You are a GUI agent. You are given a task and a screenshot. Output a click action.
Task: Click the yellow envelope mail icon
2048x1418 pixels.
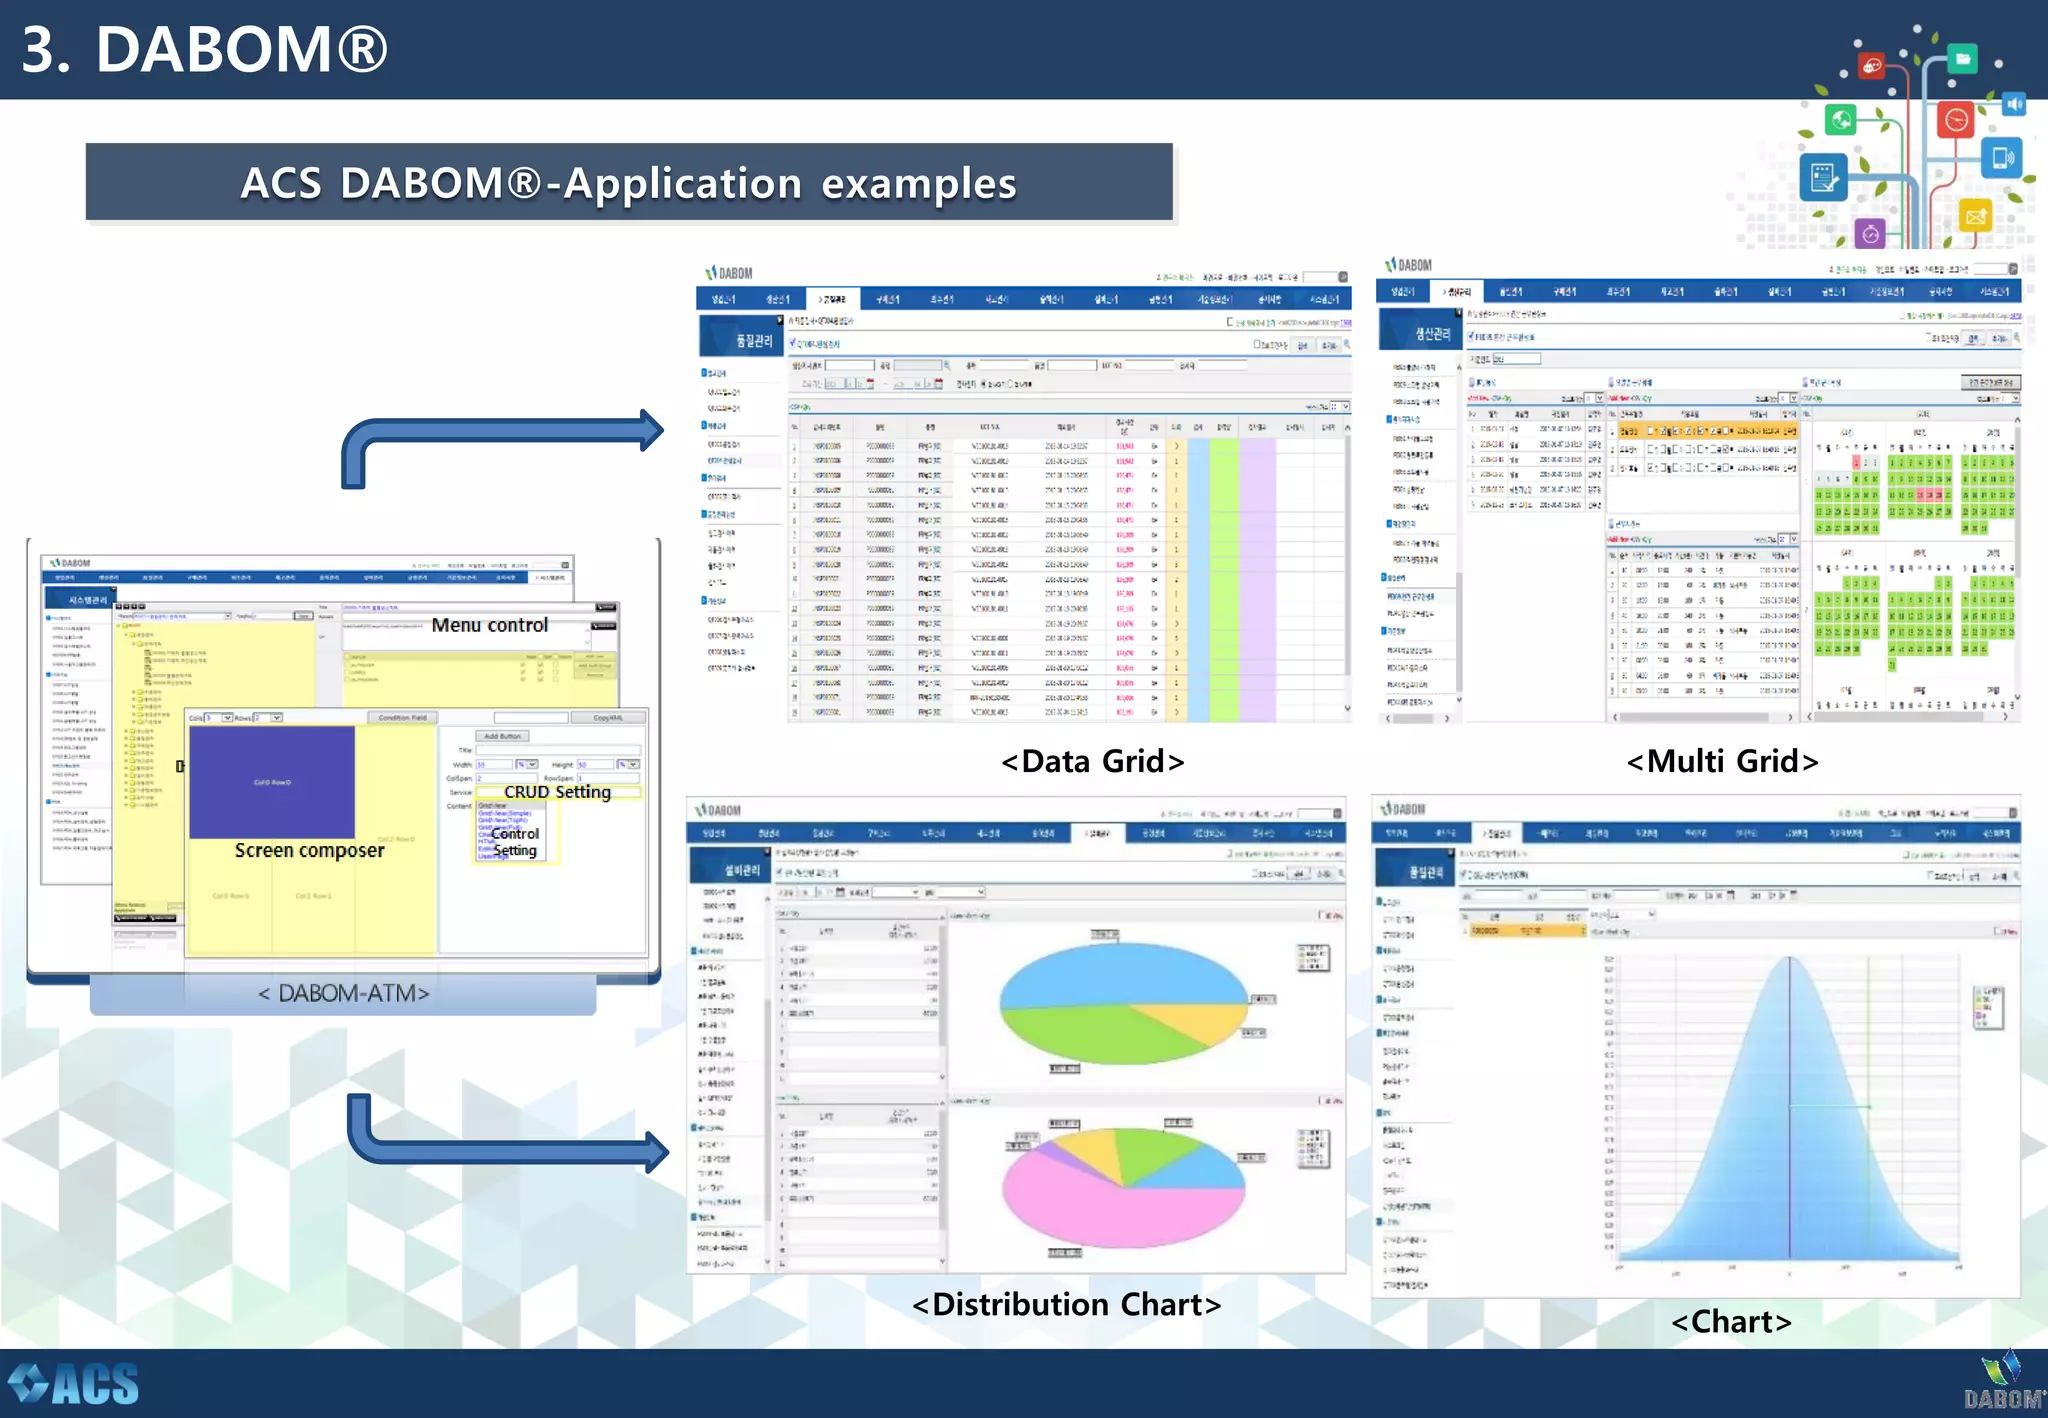1976,216
